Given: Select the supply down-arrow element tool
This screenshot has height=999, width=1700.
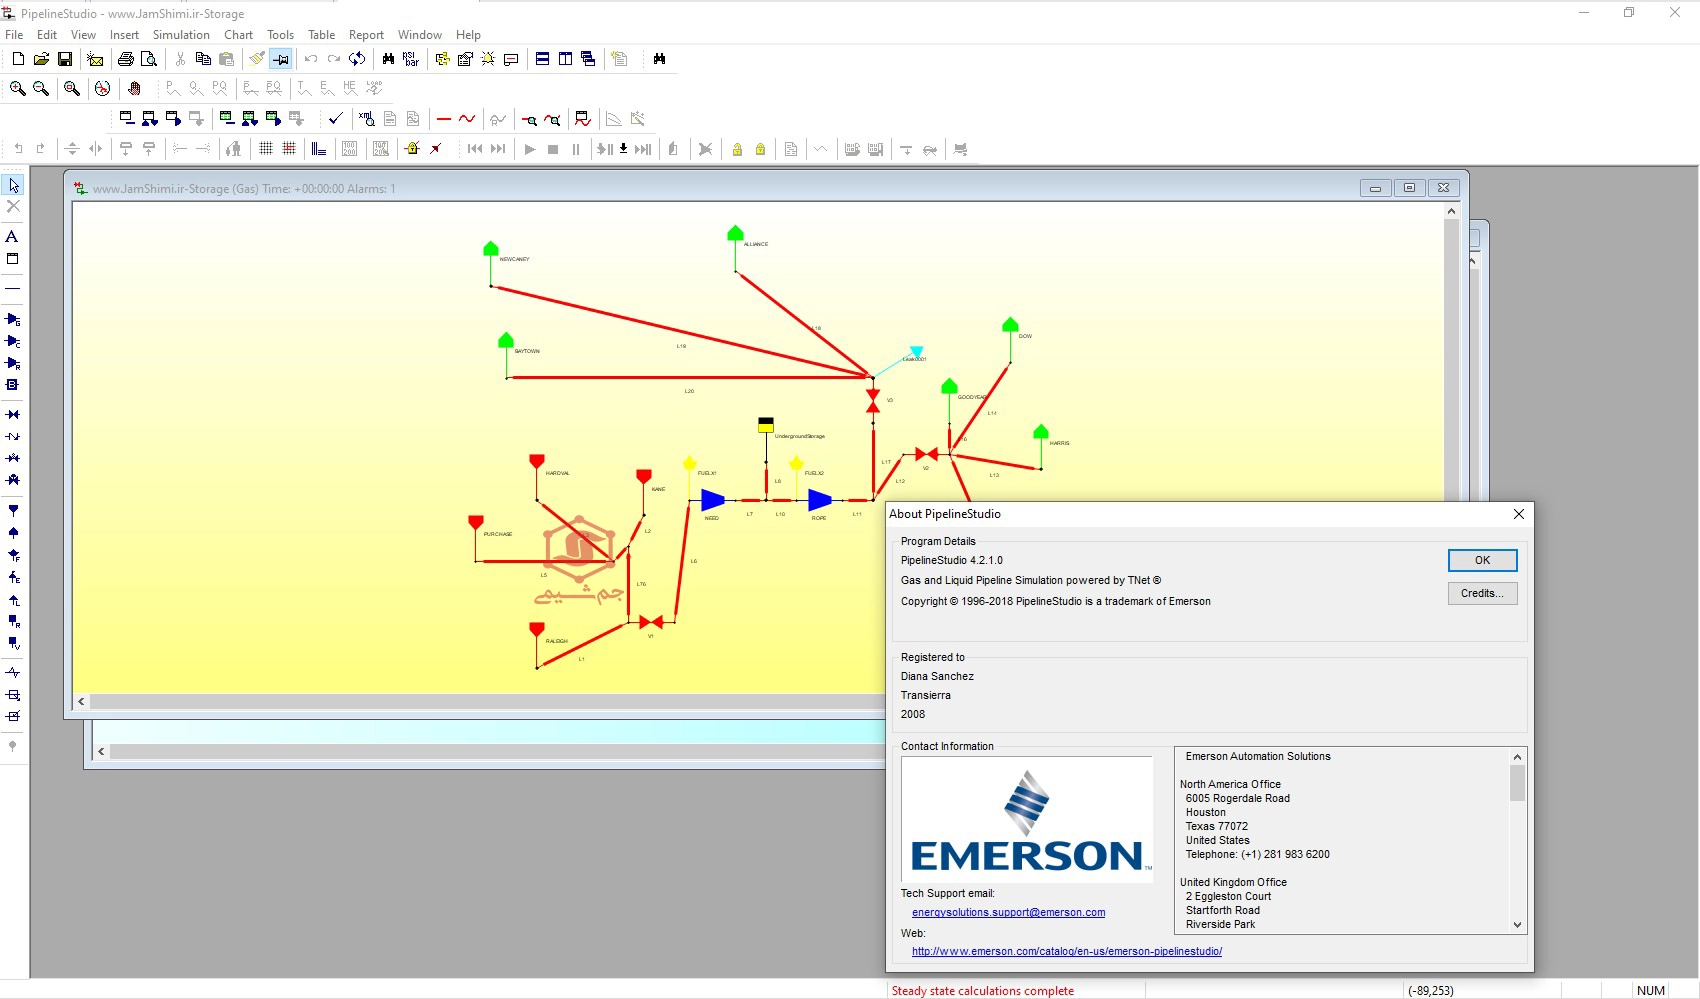Looking at the screenshot, I should tap(13, 511).
